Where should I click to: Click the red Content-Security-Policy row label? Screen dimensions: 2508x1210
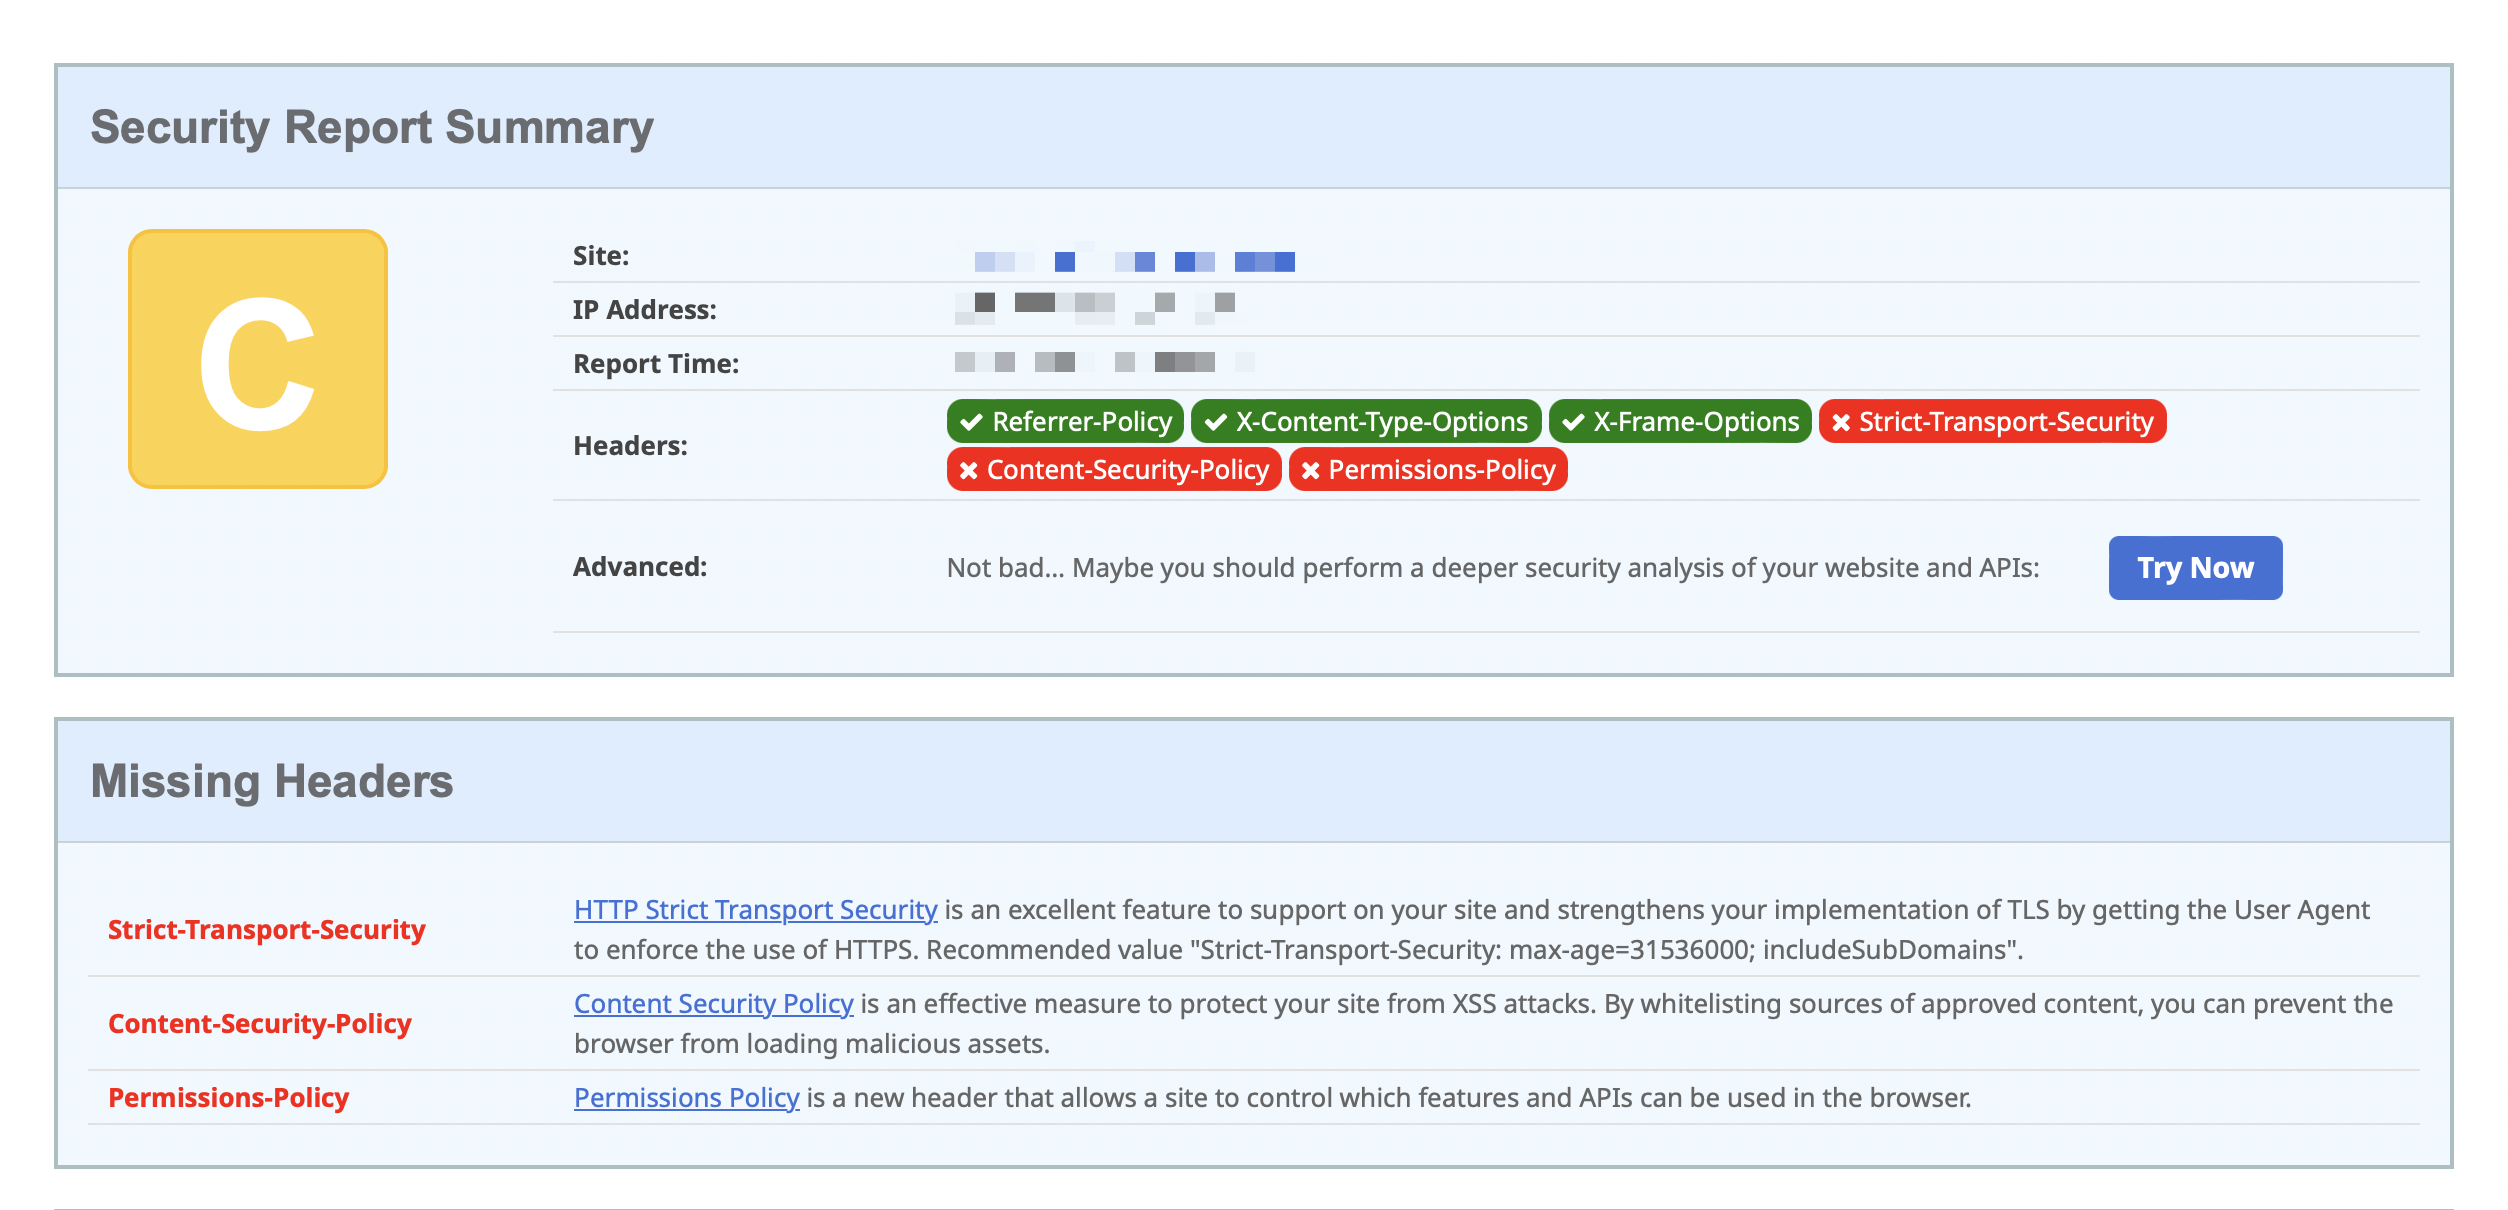click(259, 1024)
